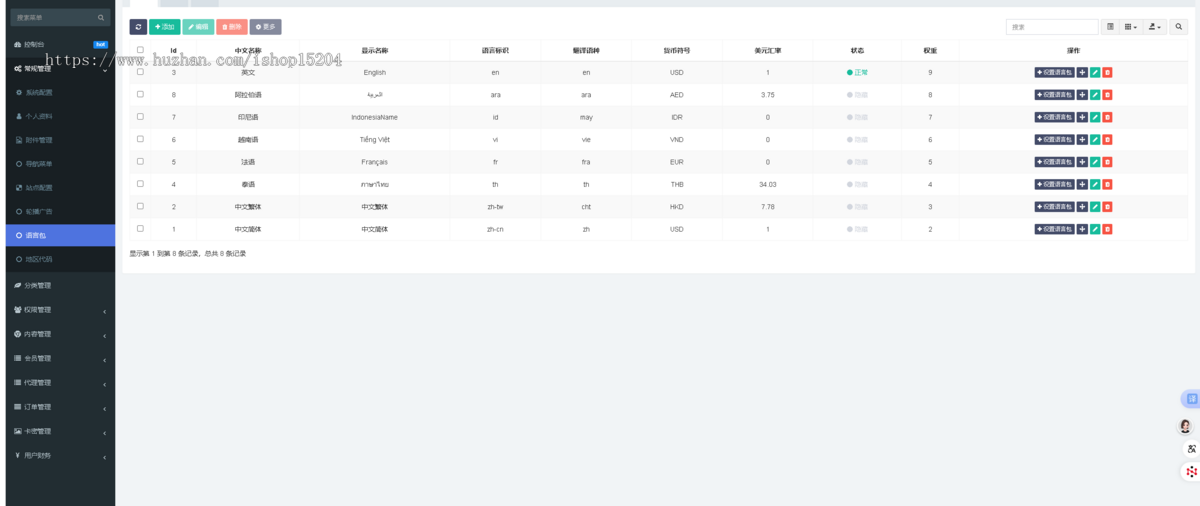Viewport: 1200px width, 506px height.
Task: Click drag-sort icon in English row
Action: [x=1082, y=73]
